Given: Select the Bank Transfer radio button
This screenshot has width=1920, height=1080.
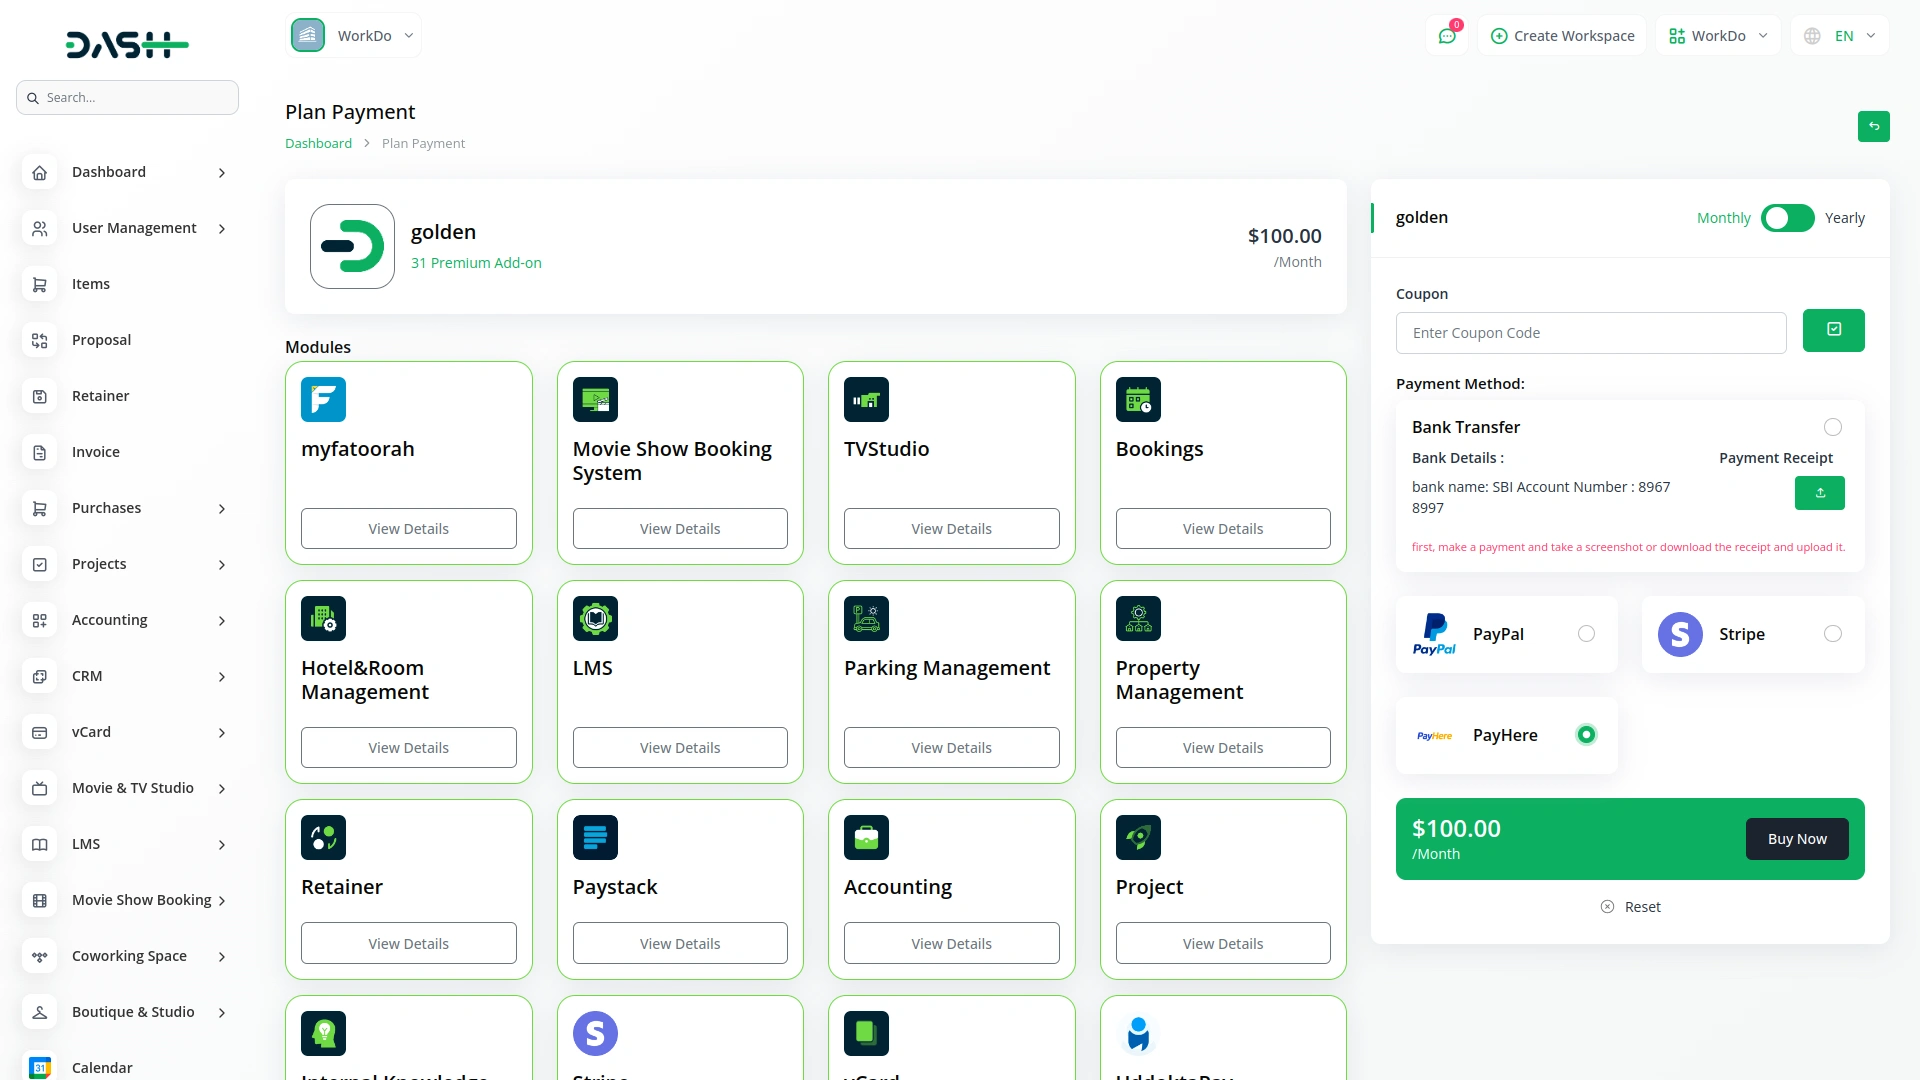Looking at the screenshot, I should coord(1832,427).
